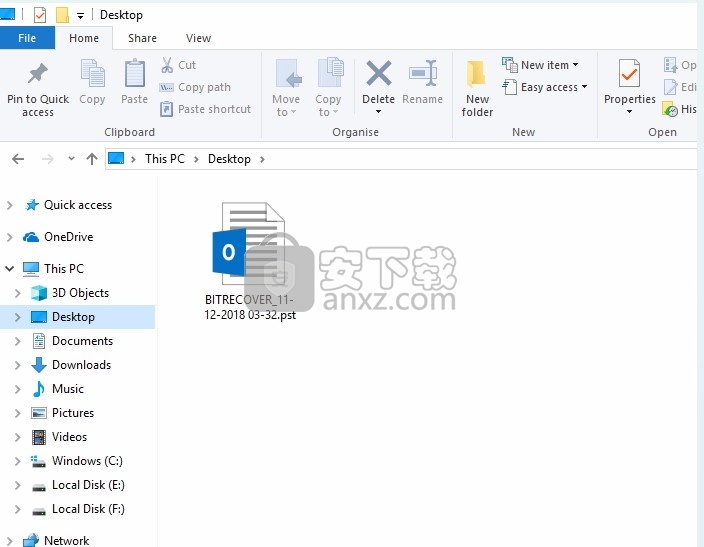704x547 pixels.
Task: Click New folder icon in title bar toolbar
Action: (x=62, y=15)
